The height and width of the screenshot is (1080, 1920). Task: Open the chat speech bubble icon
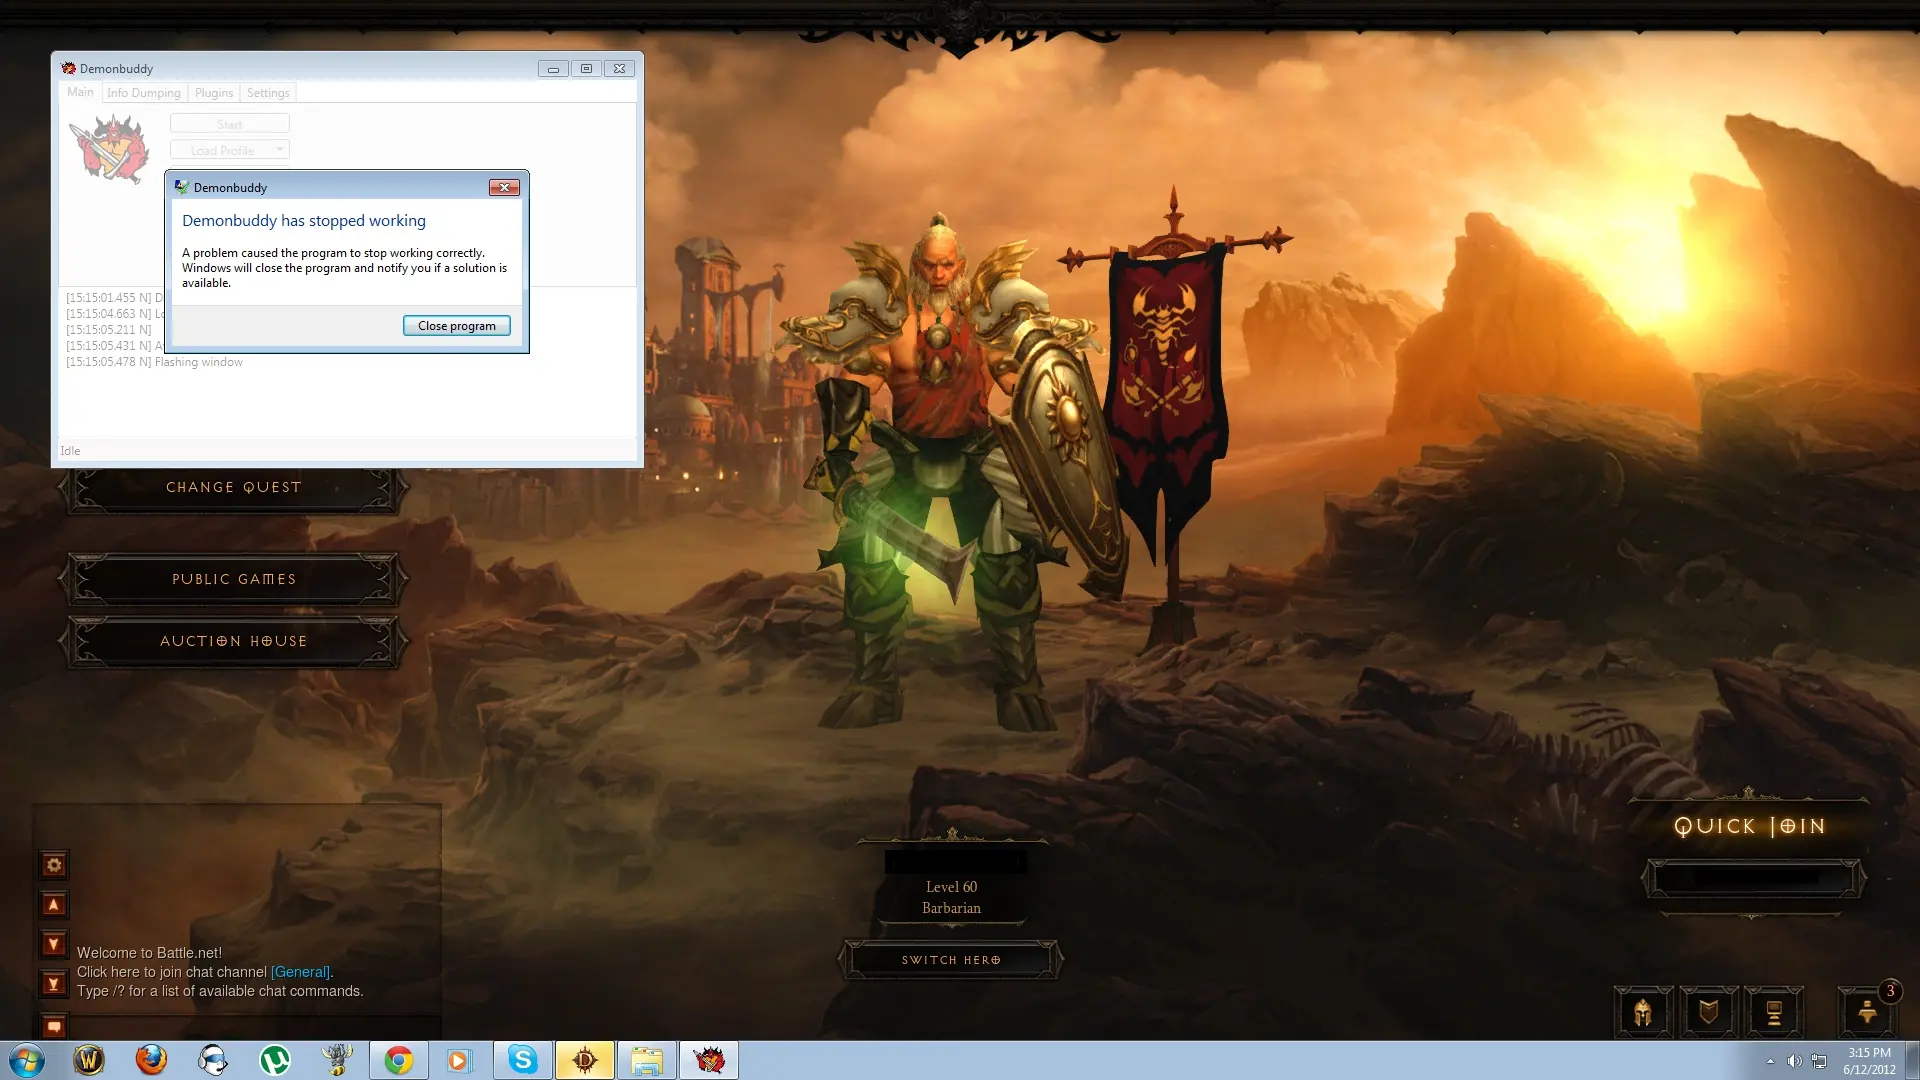point(54,1026)
